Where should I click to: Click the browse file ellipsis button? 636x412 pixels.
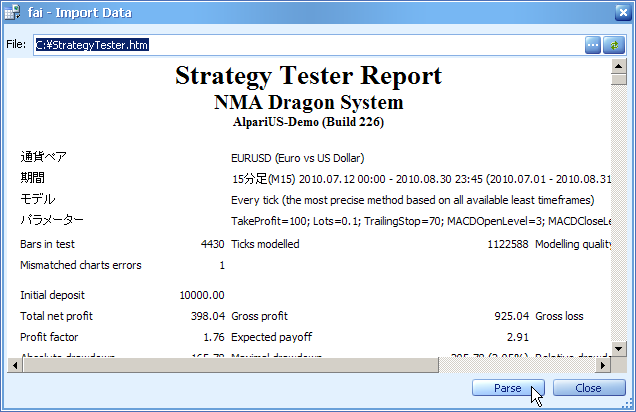point(593,45)
